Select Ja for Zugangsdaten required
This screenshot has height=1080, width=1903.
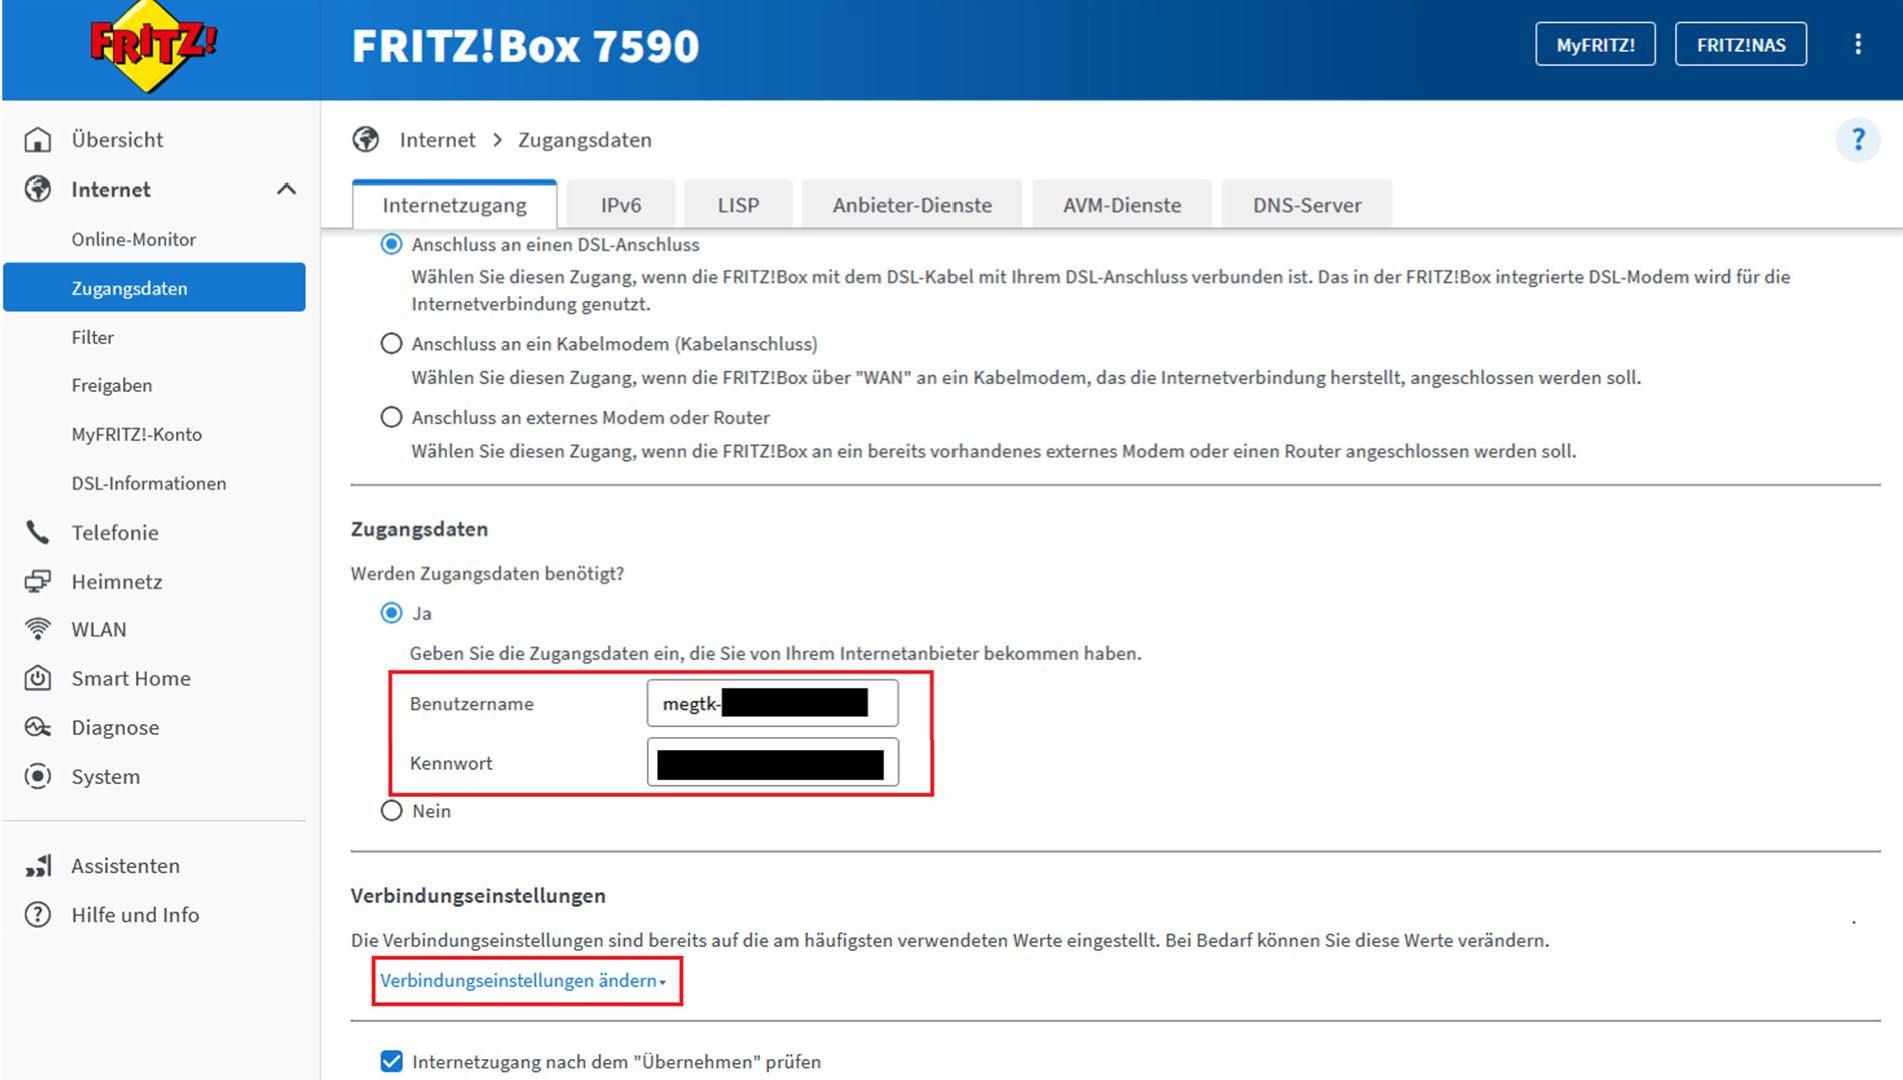pyautogui.click(x=391, y=613)
